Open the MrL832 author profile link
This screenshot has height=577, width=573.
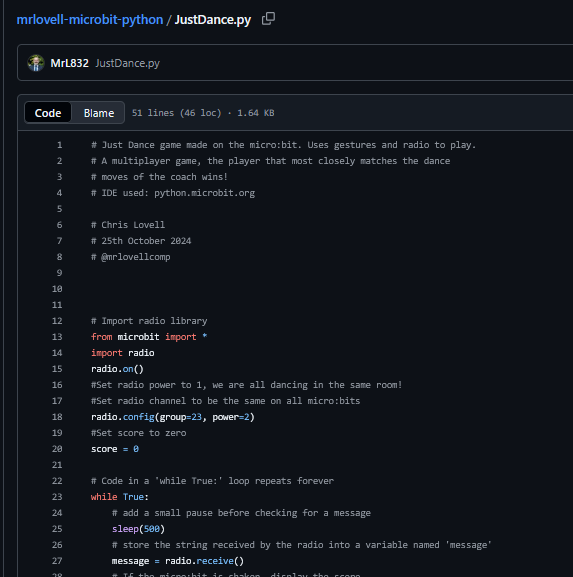[x=70, y=63]
